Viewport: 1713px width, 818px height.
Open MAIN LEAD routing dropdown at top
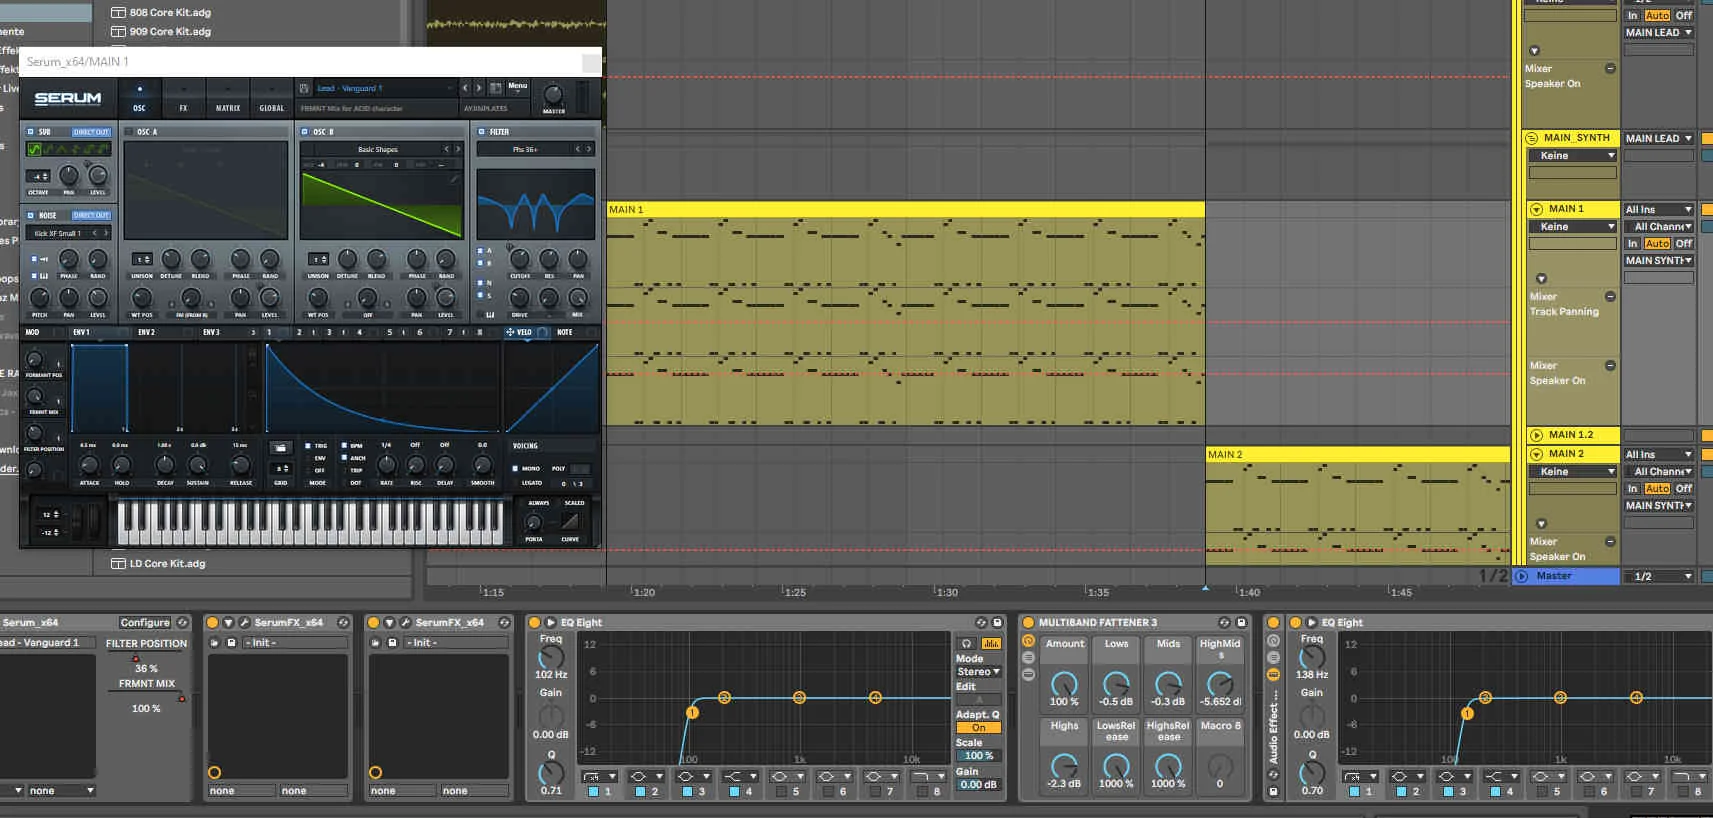1658,32
